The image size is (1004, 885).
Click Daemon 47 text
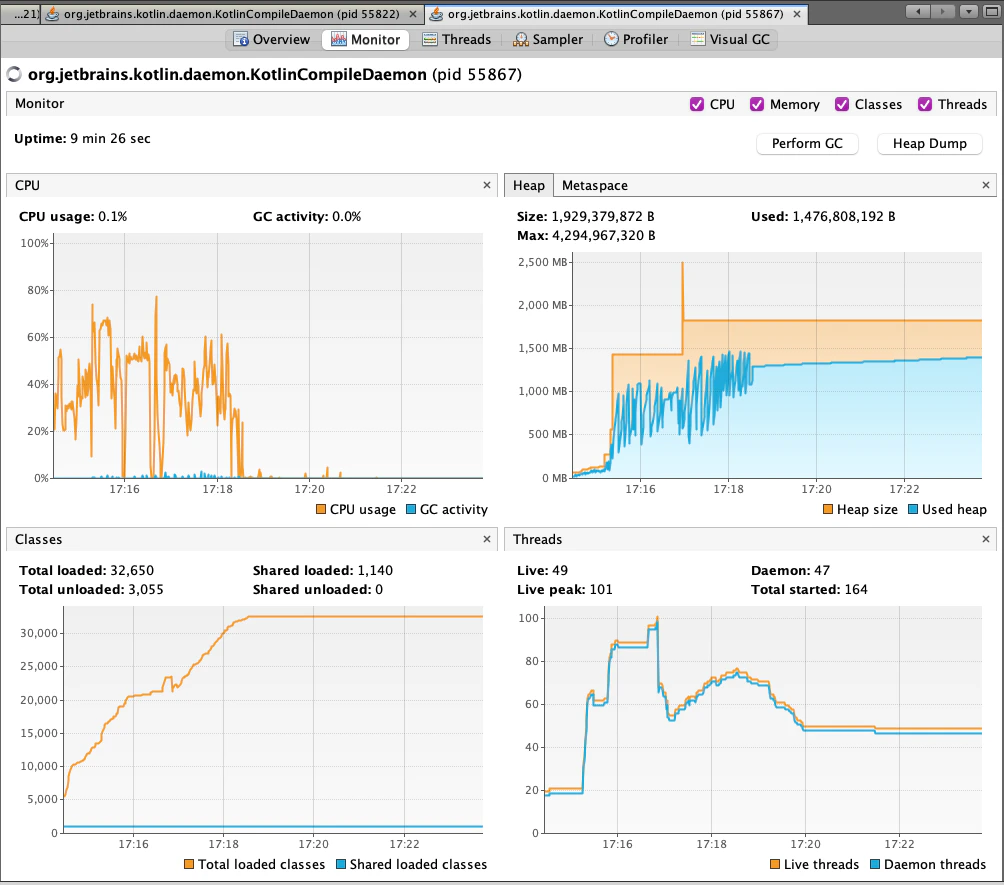coord(790,571)
